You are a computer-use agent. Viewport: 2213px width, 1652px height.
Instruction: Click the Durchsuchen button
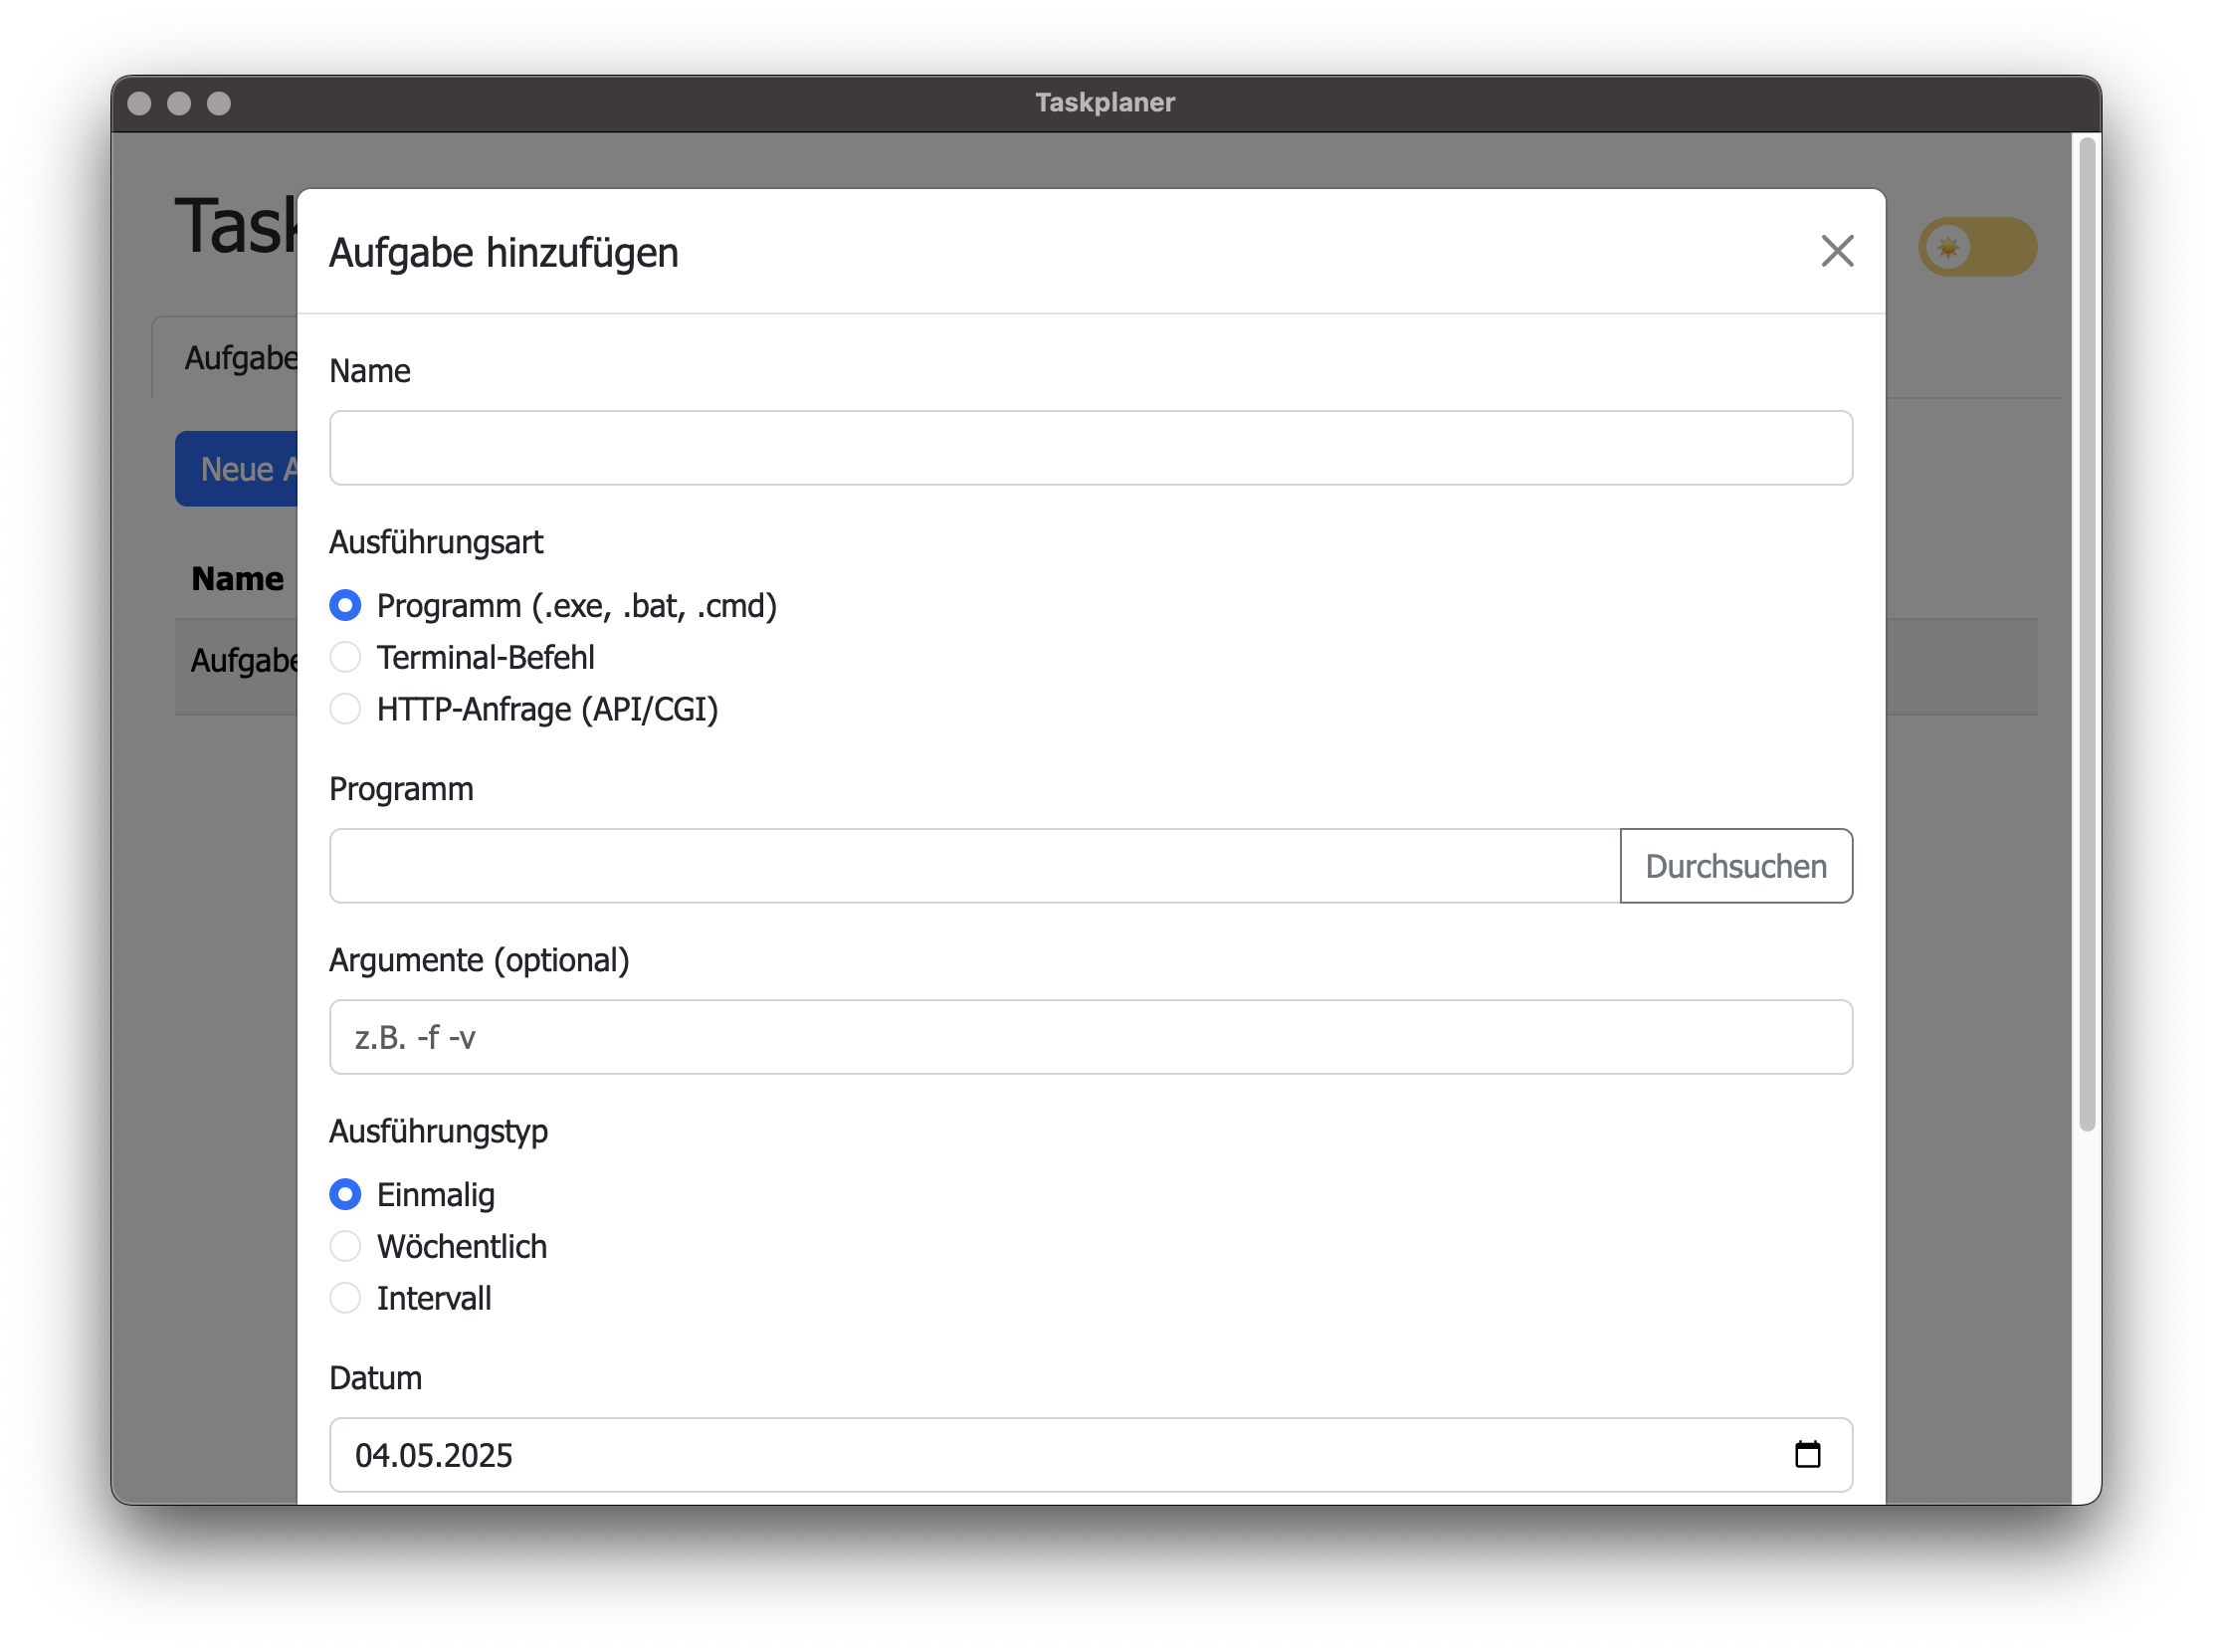(1735, 866)
